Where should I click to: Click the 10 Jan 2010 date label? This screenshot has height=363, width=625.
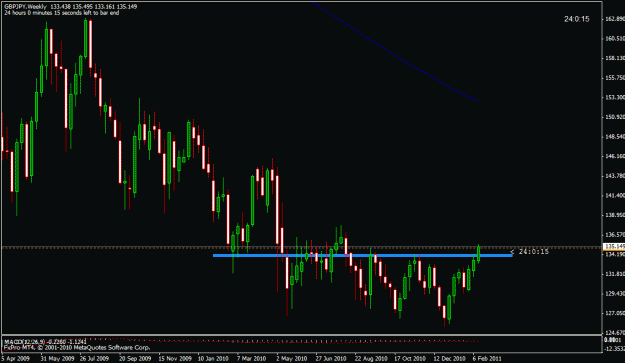213,358
